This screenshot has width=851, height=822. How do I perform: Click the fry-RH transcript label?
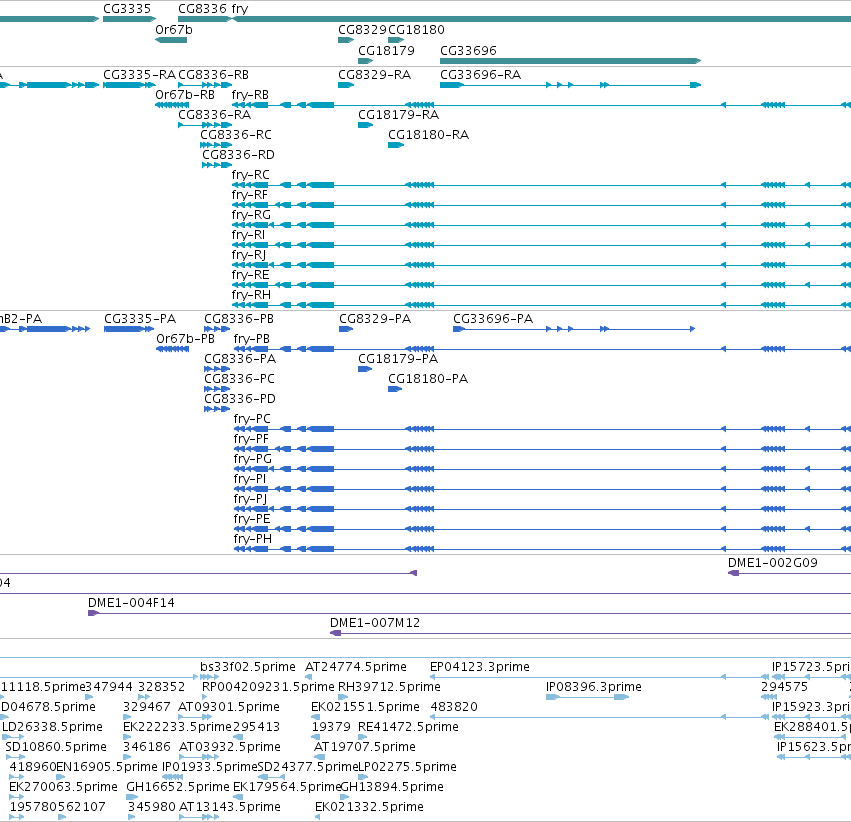pyautogui.click(x=251, y=295)
